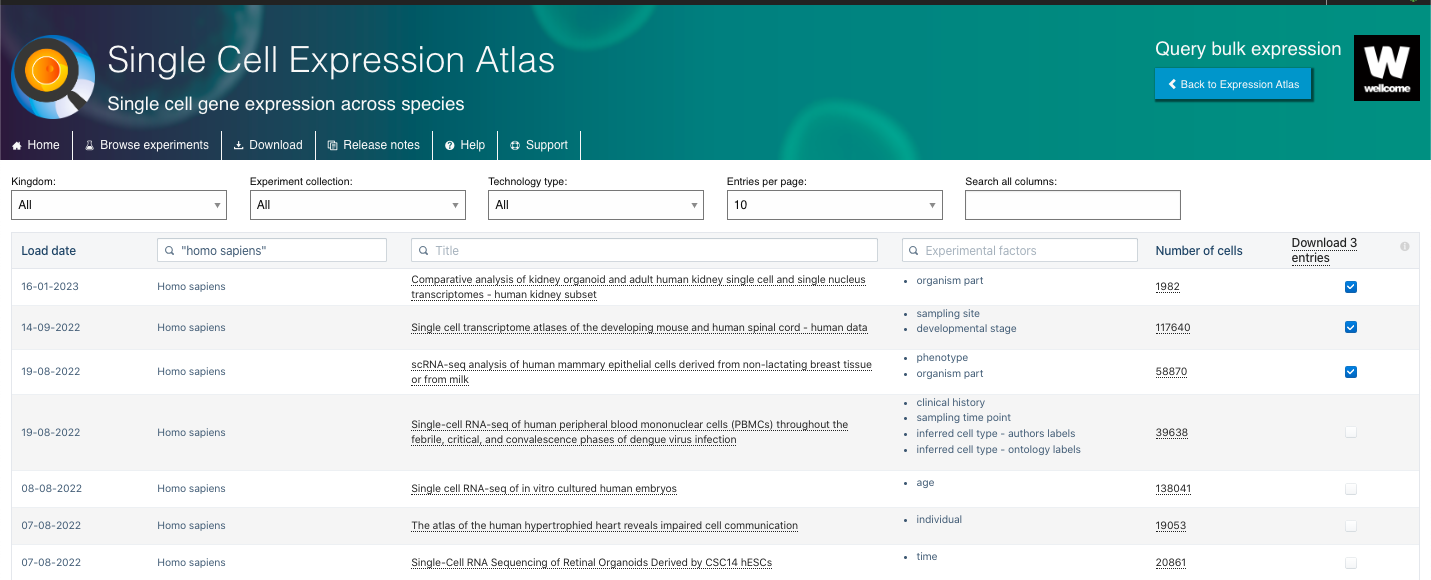Open the Kingdom dropdown
This screenshot has height=580, width=1431.
119,205
